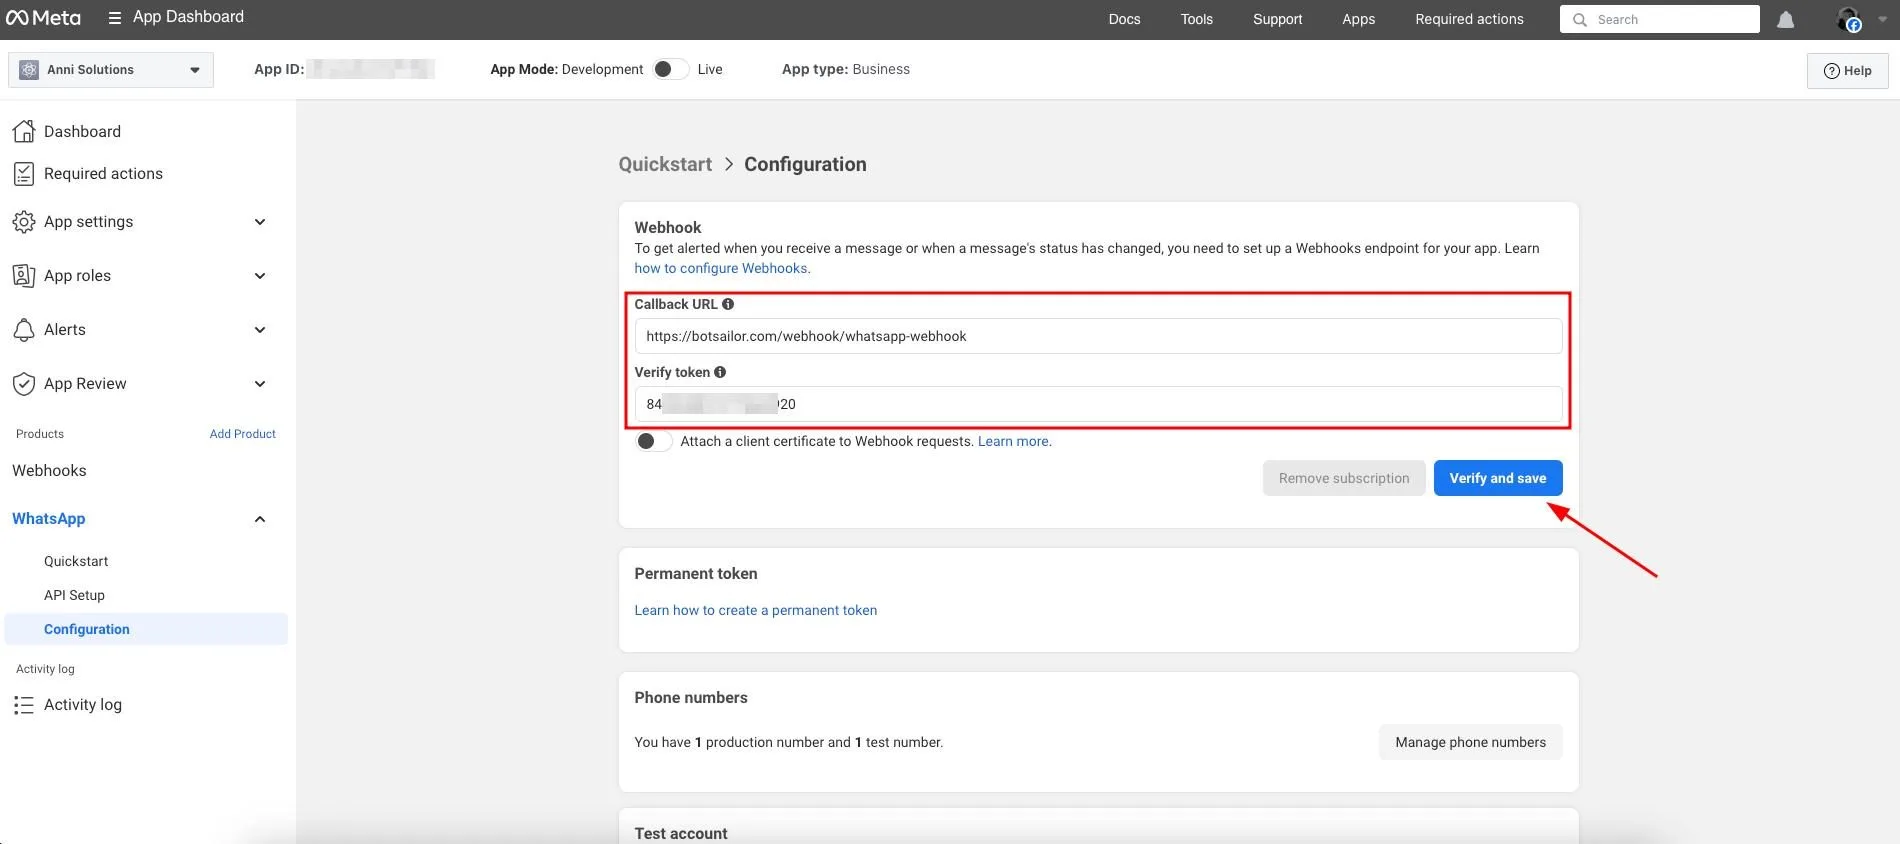Screen dimensions: 1900x844
Task: Expand the Alerts section
Action: [x=260, y=330]
